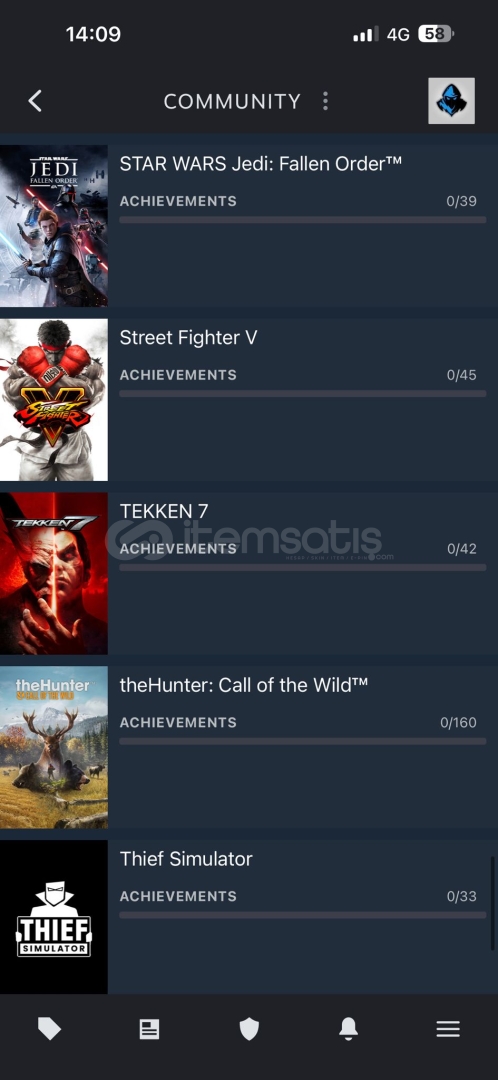
Task: Click STAR WARS Jedi ACHIEVEMENTS label
Action: (178, 201)
